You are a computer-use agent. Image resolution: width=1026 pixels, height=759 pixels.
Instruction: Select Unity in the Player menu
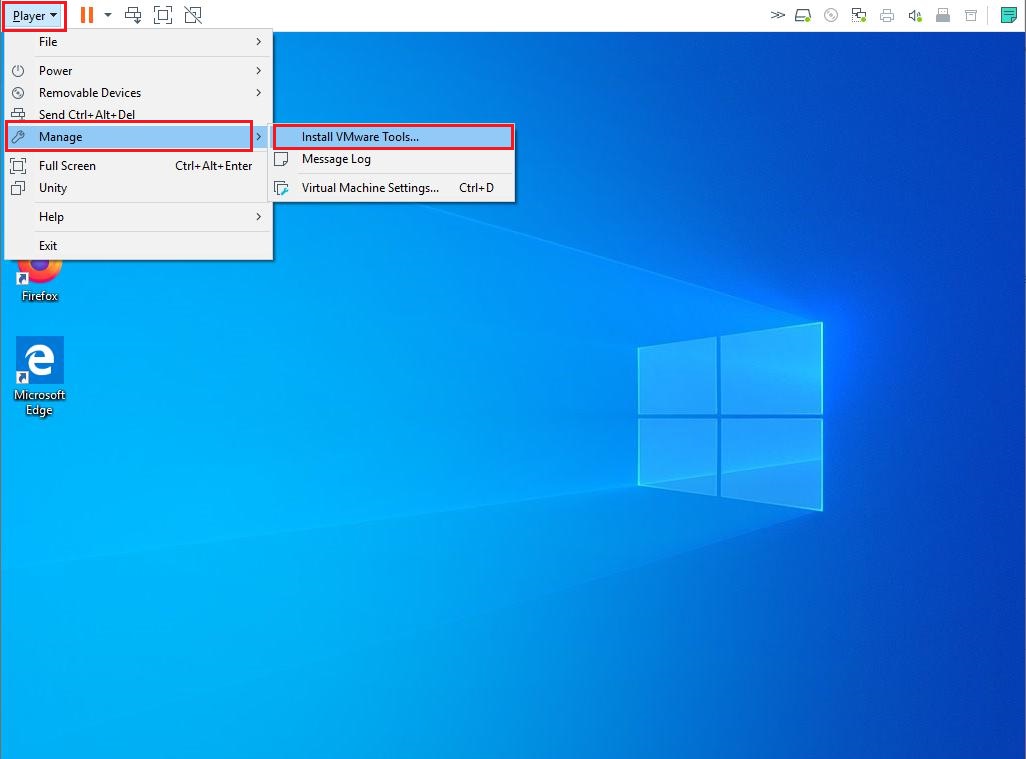pyautogui.click(x=53, y=188)
